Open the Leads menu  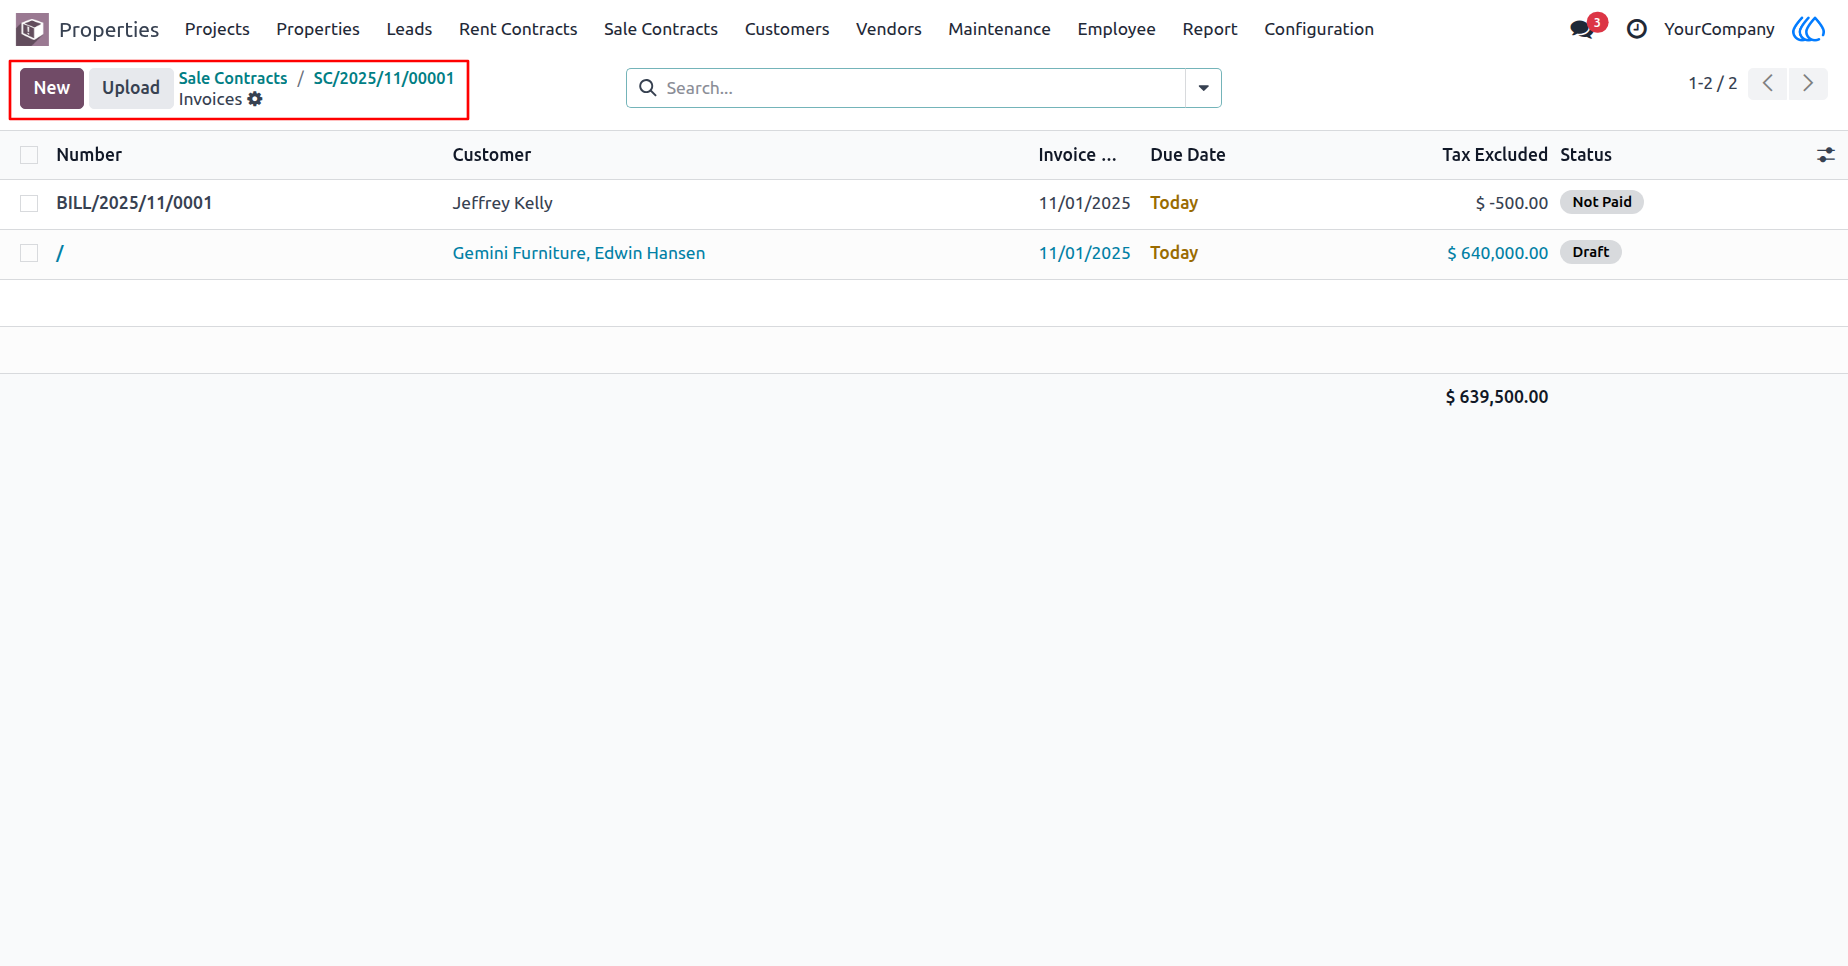pyautogui.click(x=409, y=29)
